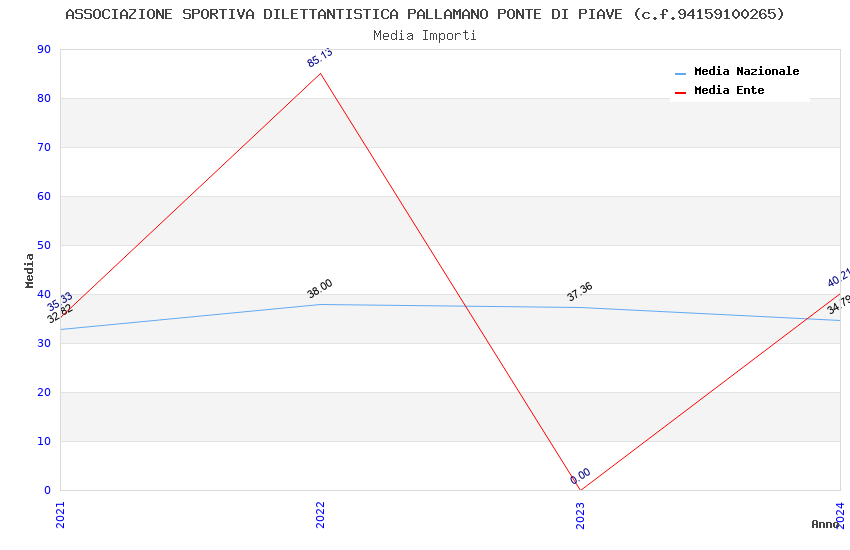
Task: Click the 35.33 data label for 2021
Action: (60, 300)
